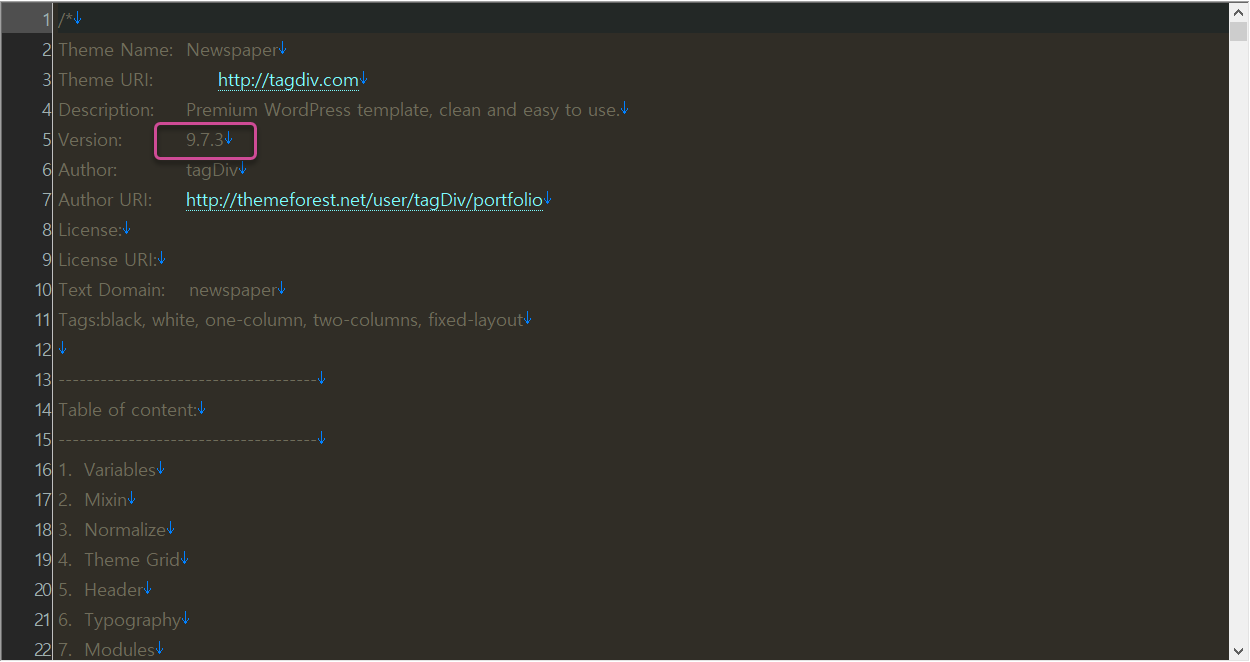Open the themeforest.net tagDiv portfolio link
The height and width of the screenshot is (662, 1250).
click(x=364, y=200)
